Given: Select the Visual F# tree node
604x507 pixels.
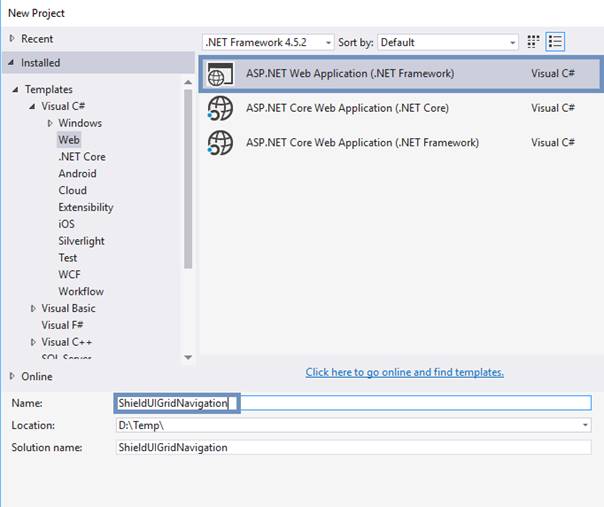Looking at the screenshot, I should (62, 325).
